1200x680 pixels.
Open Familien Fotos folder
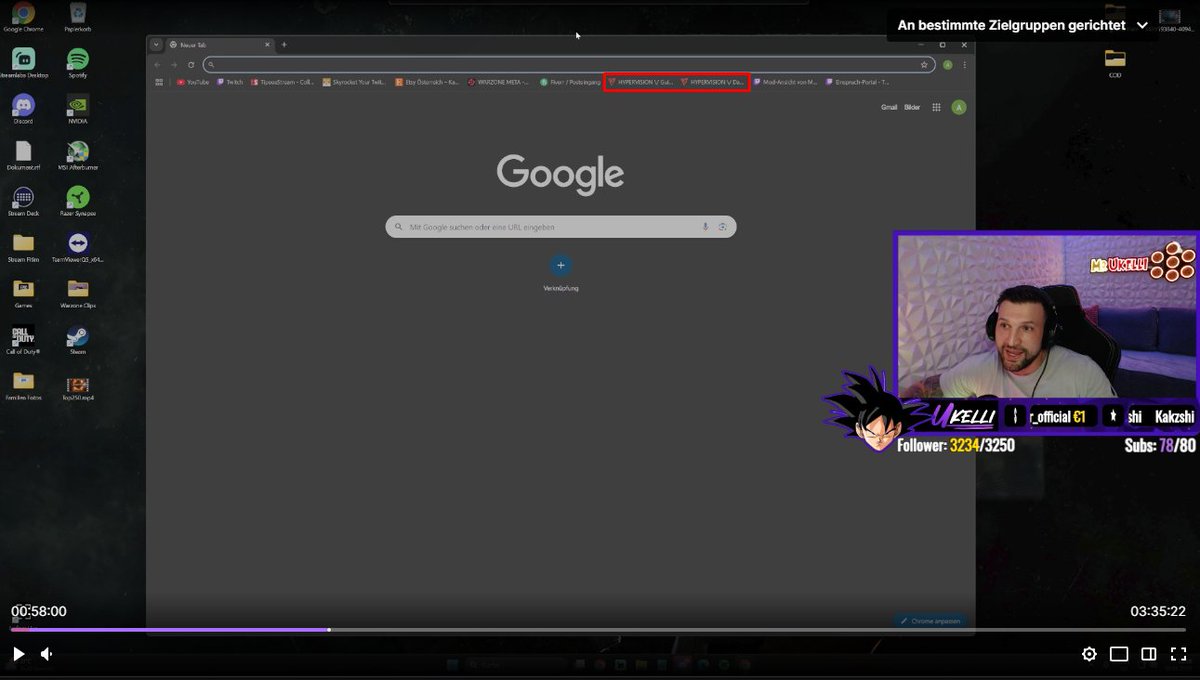coord(23,386)
